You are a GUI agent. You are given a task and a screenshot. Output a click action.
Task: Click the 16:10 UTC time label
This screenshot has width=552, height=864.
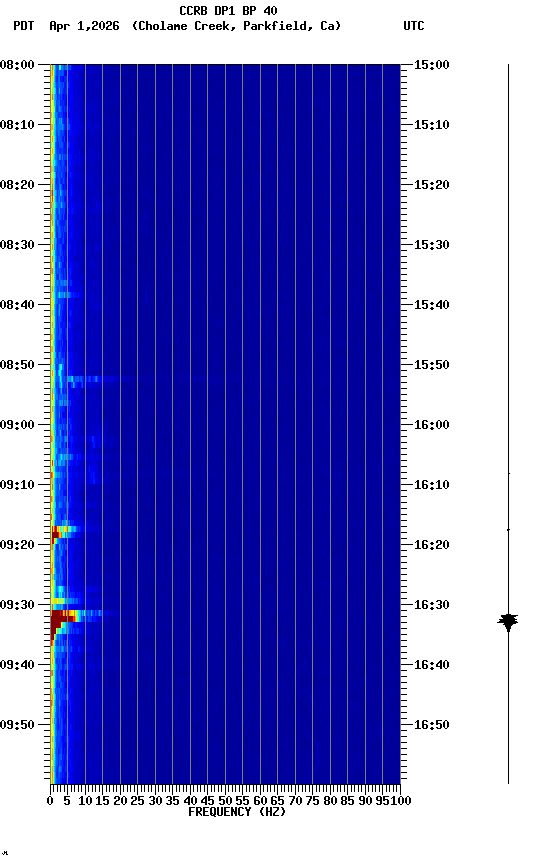pyautogui.click(x=432, y=485)
